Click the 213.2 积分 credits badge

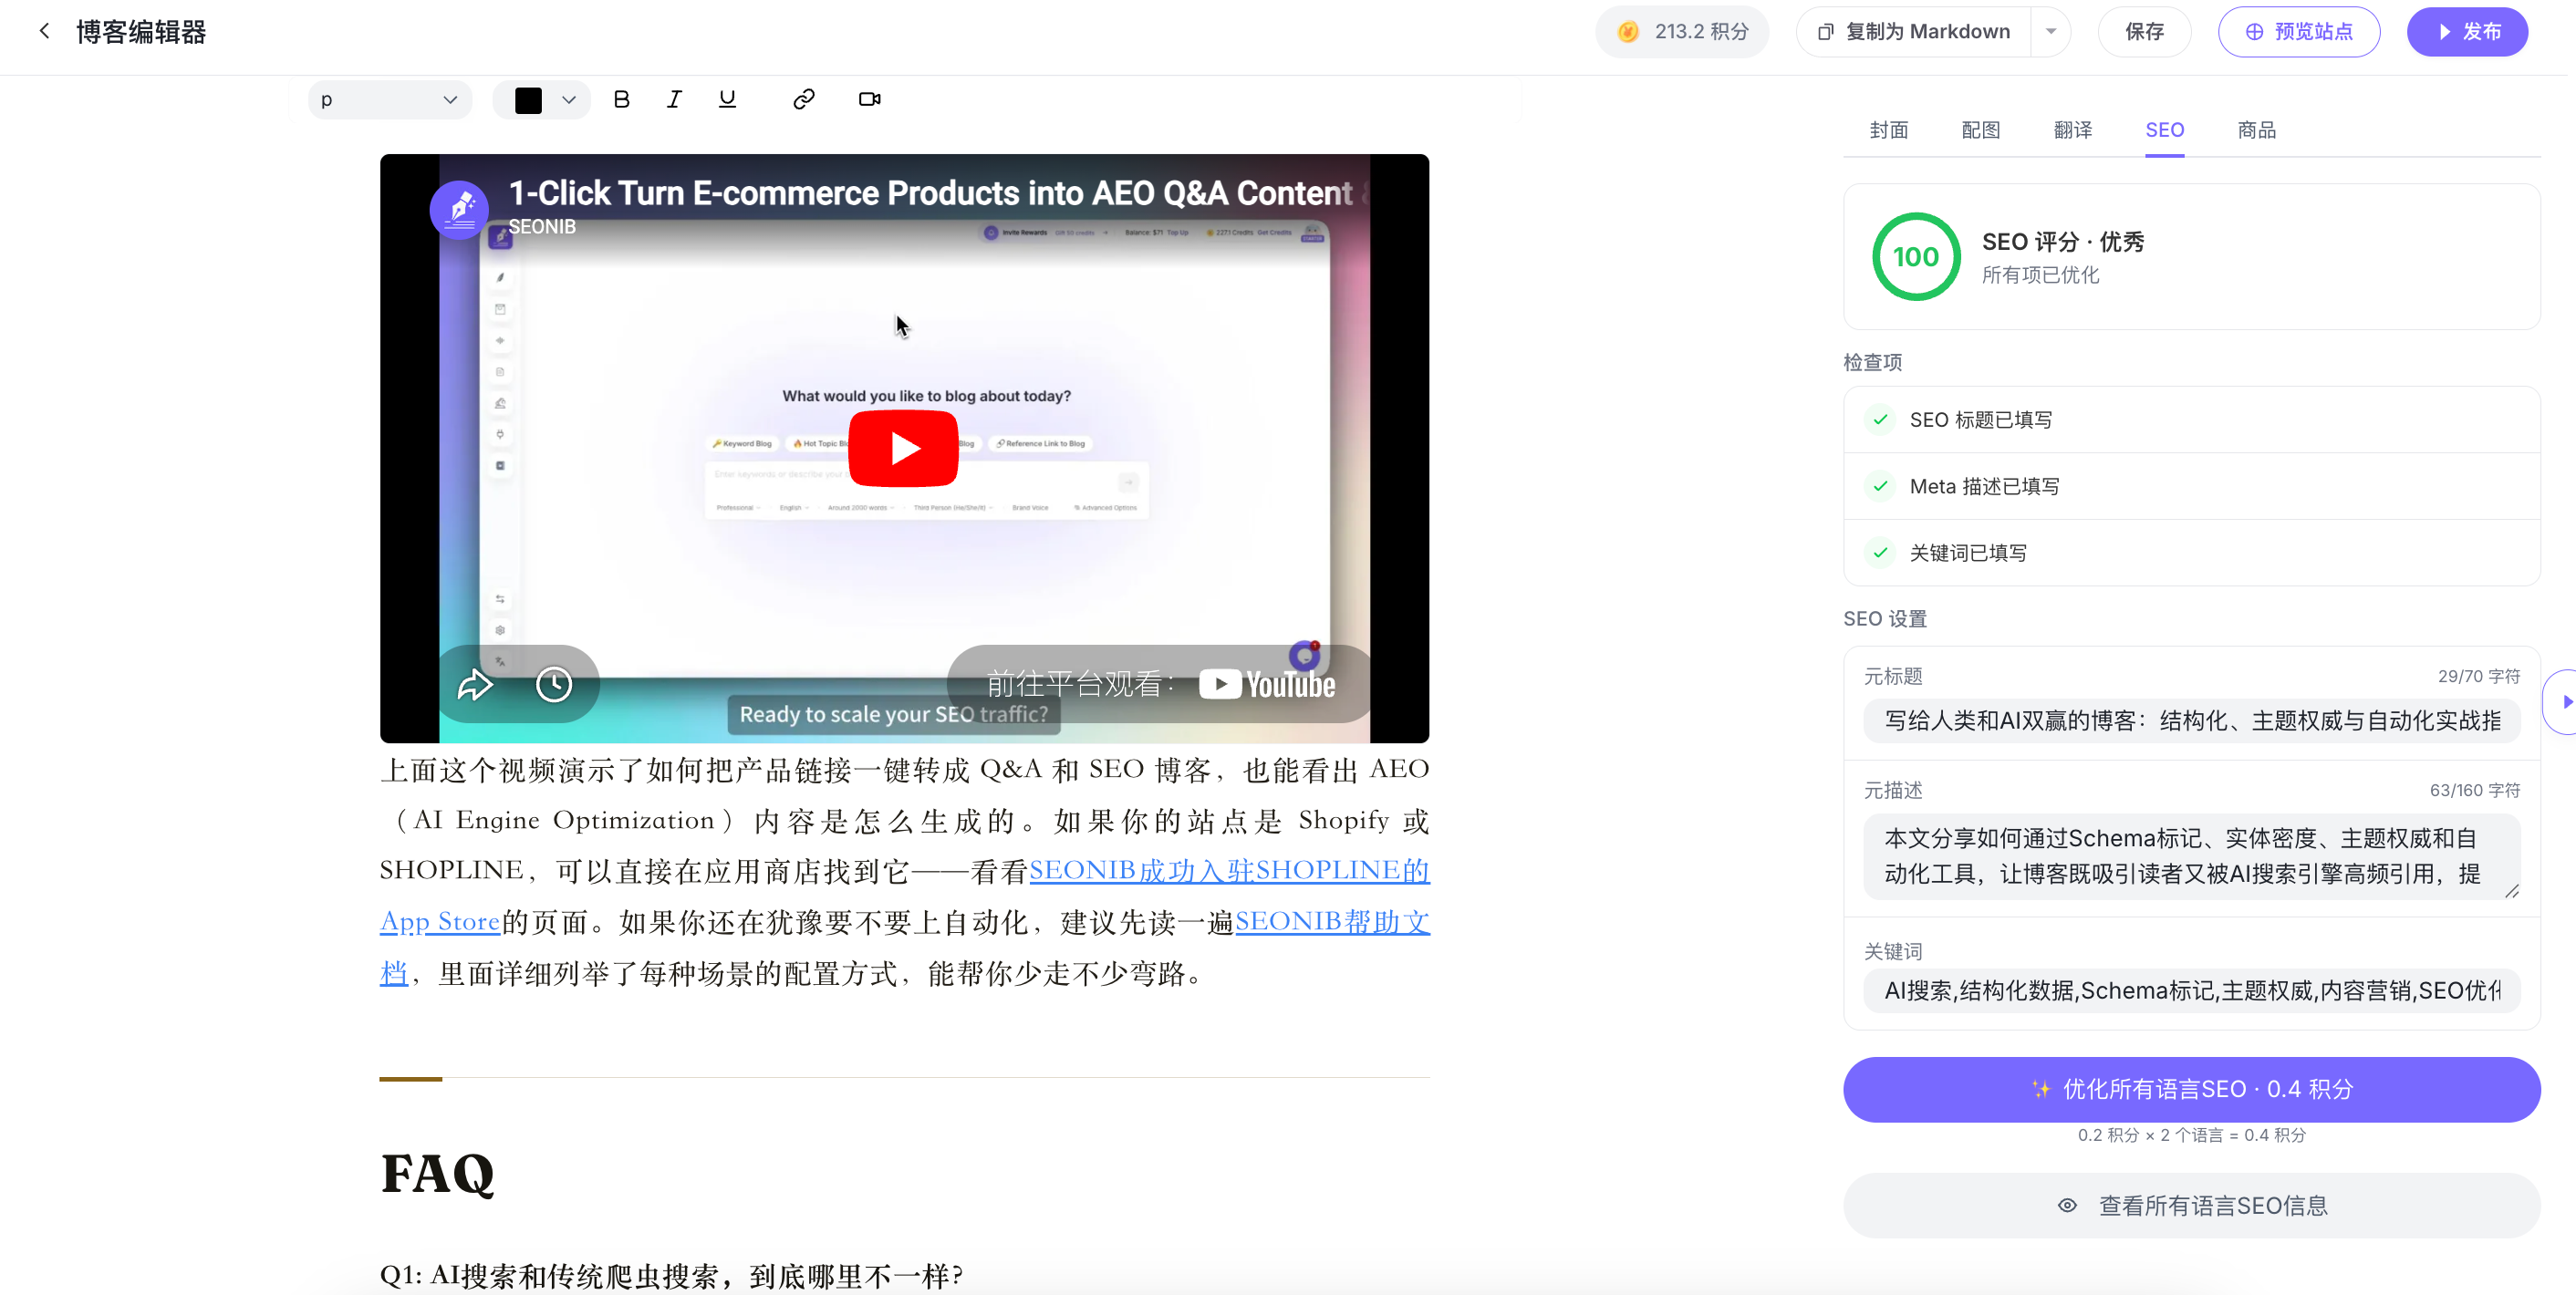(x=1682, y=32)
